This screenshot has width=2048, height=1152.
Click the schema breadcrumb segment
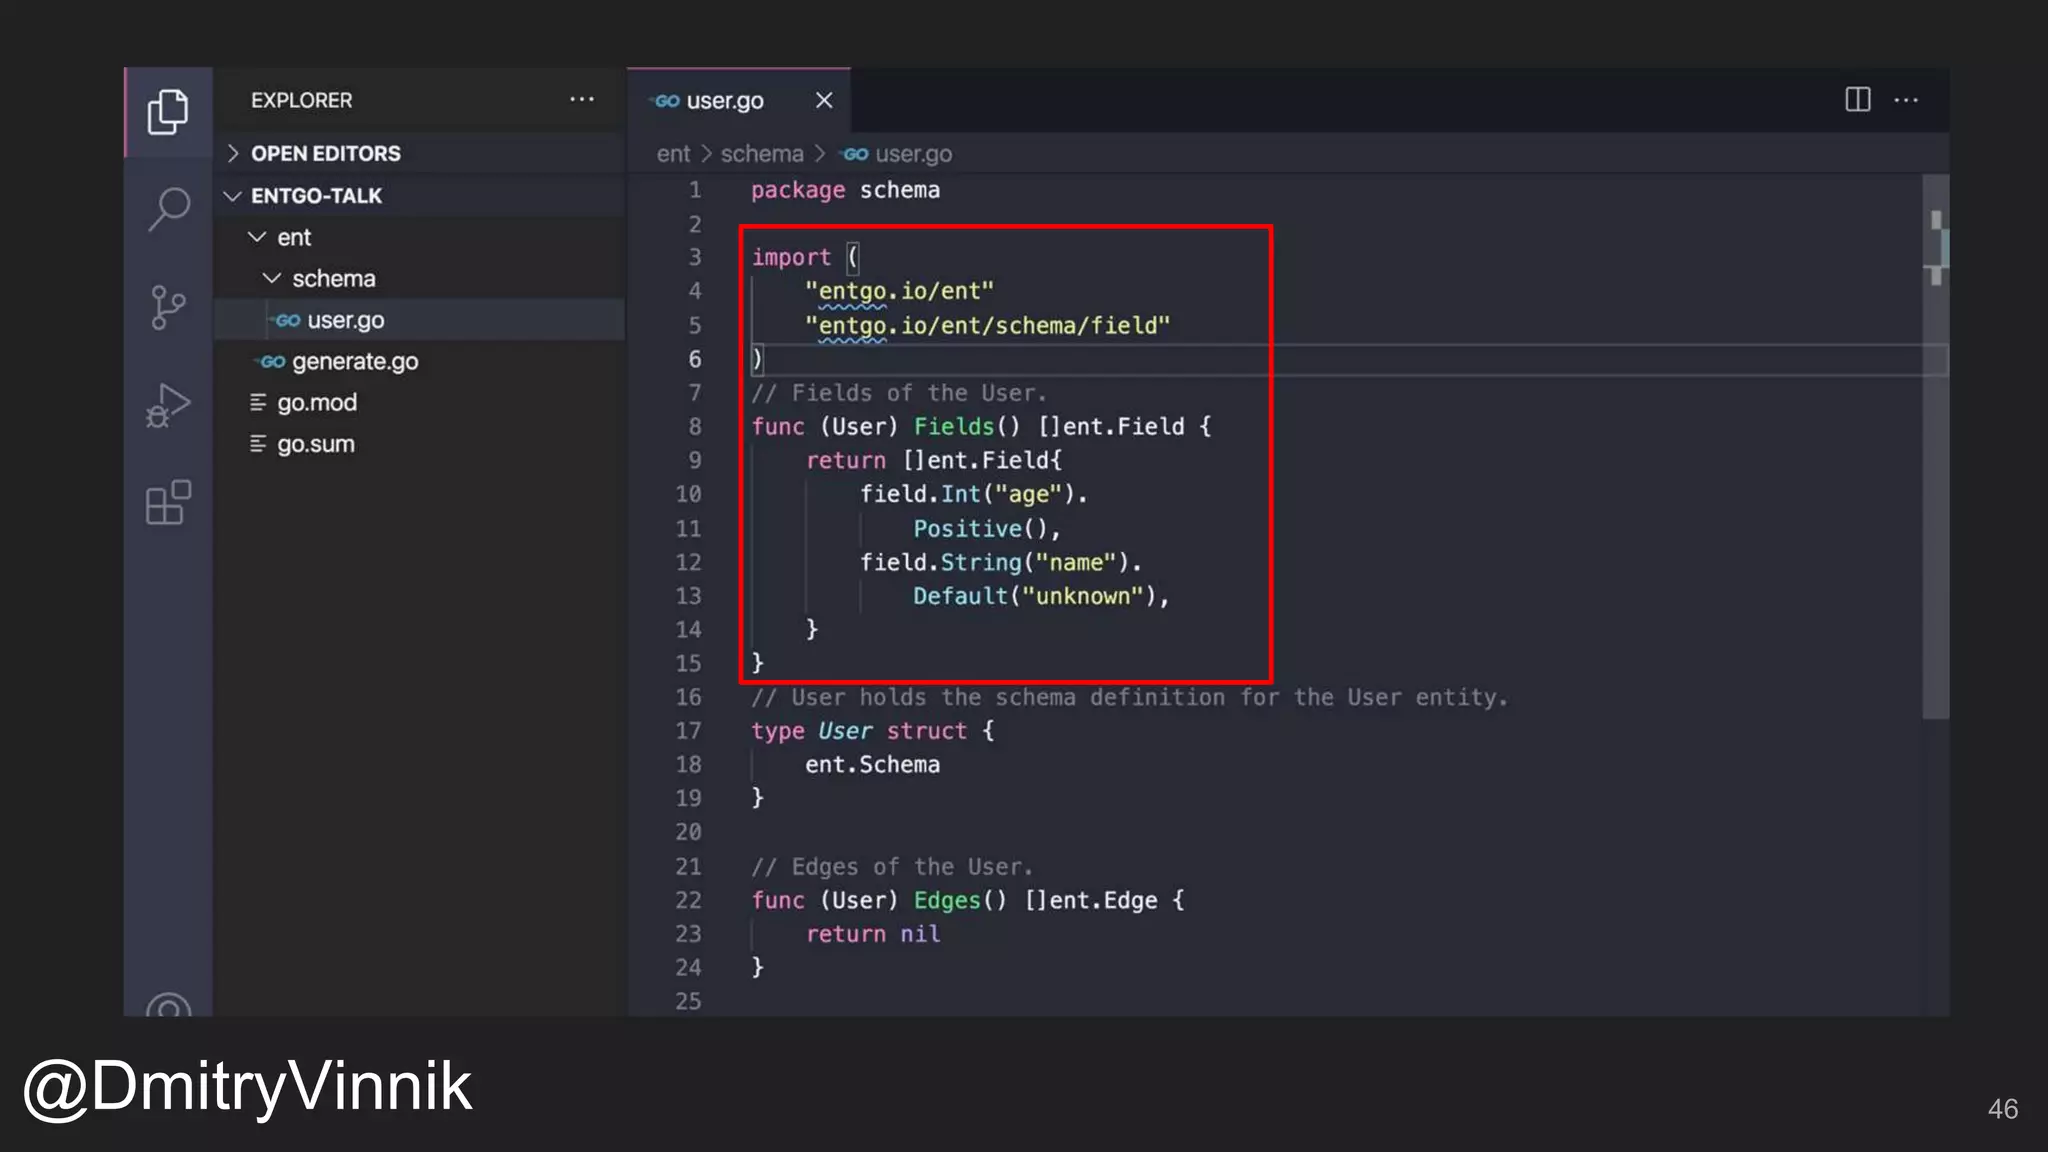761,154
